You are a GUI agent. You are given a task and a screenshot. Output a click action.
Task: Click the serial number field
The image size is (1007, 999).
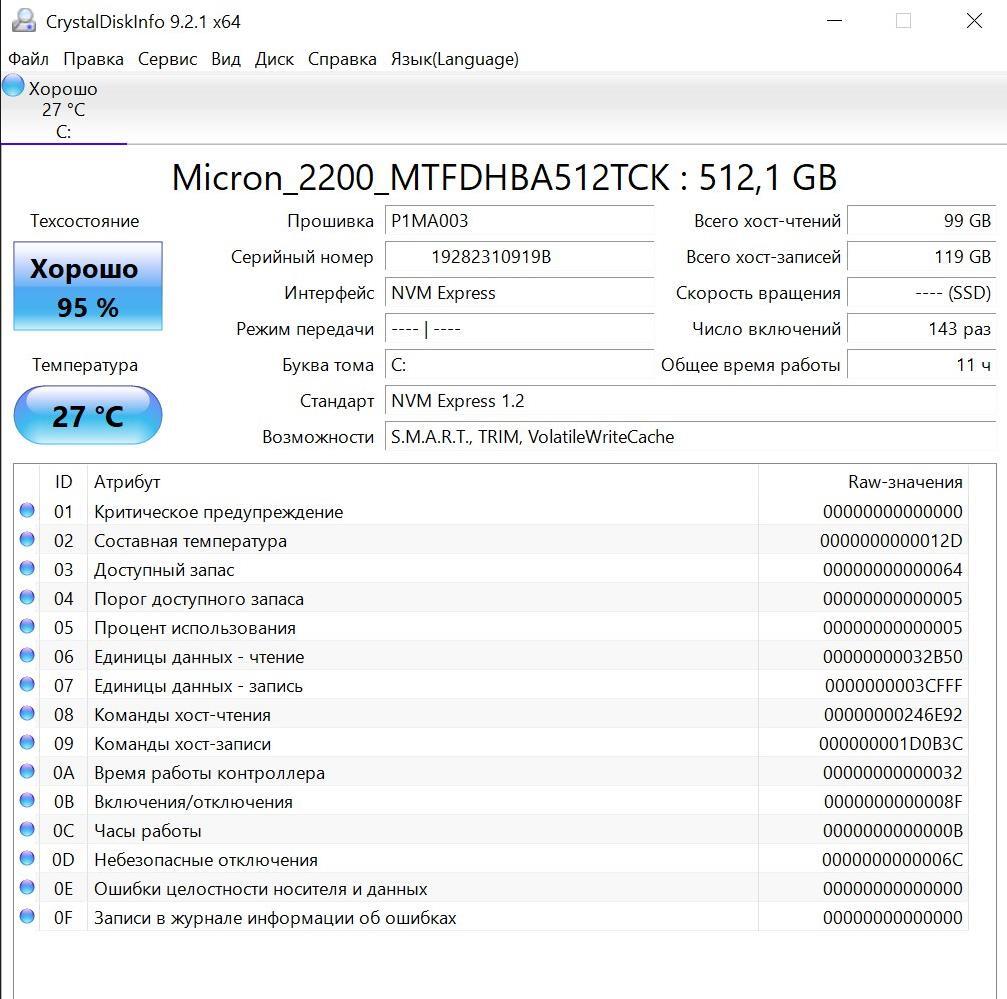click(519, 257)
